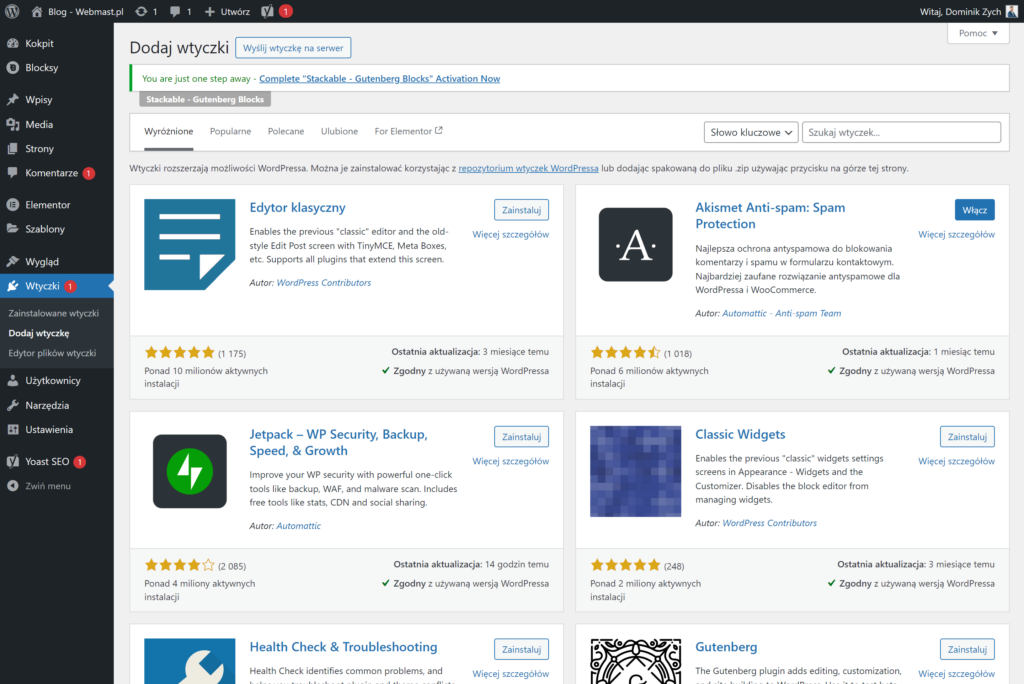Click the updates icon in admin bar
The image size is (1024, 684).
tap(142, 11)
